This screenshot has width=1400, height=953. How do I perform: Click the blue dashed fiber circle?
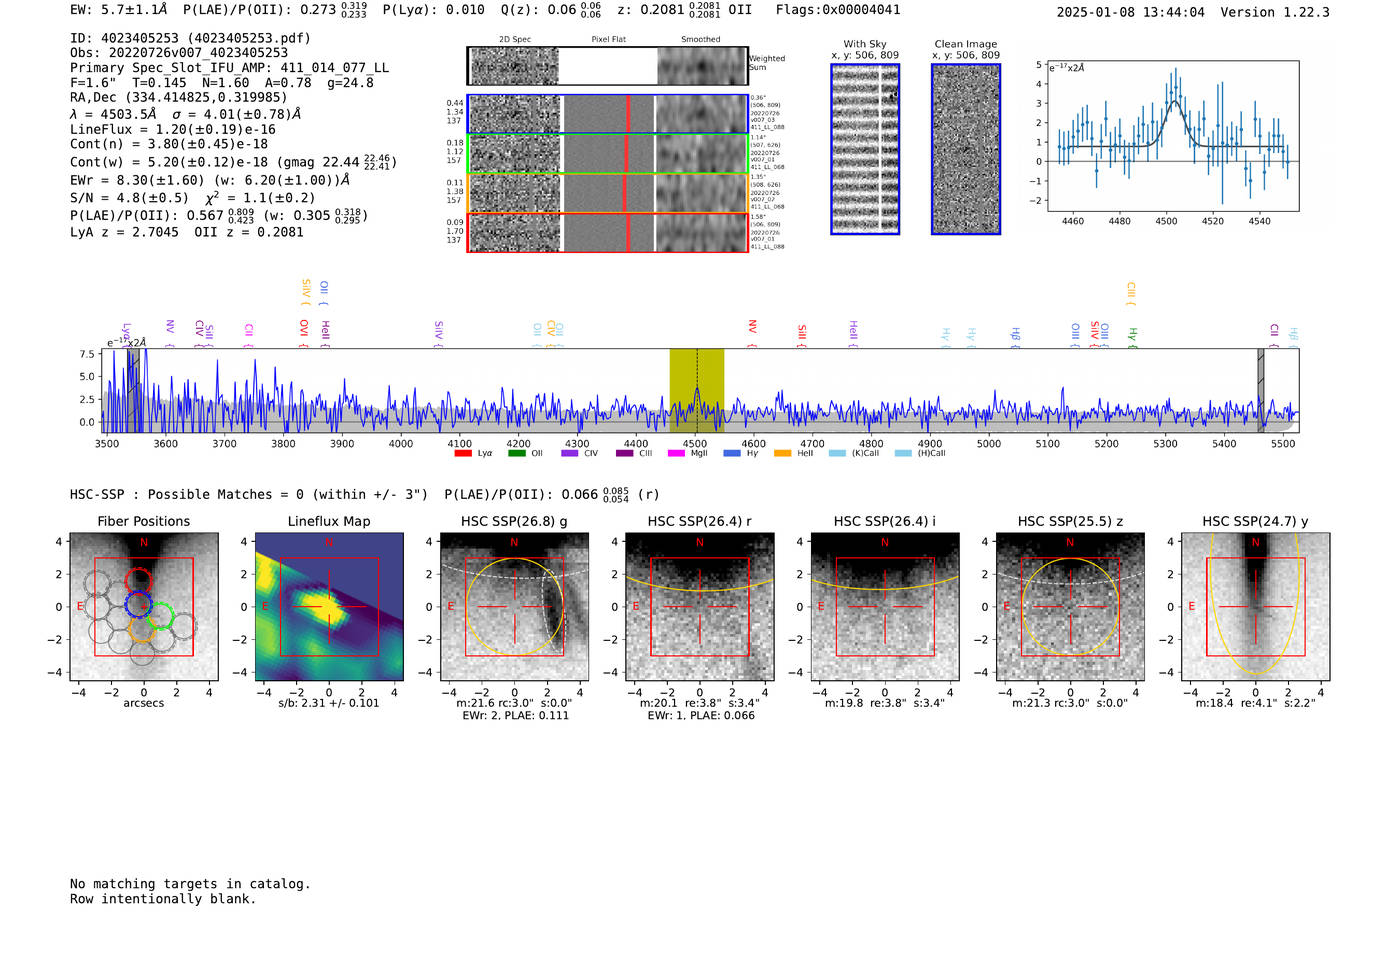(138, 603)
